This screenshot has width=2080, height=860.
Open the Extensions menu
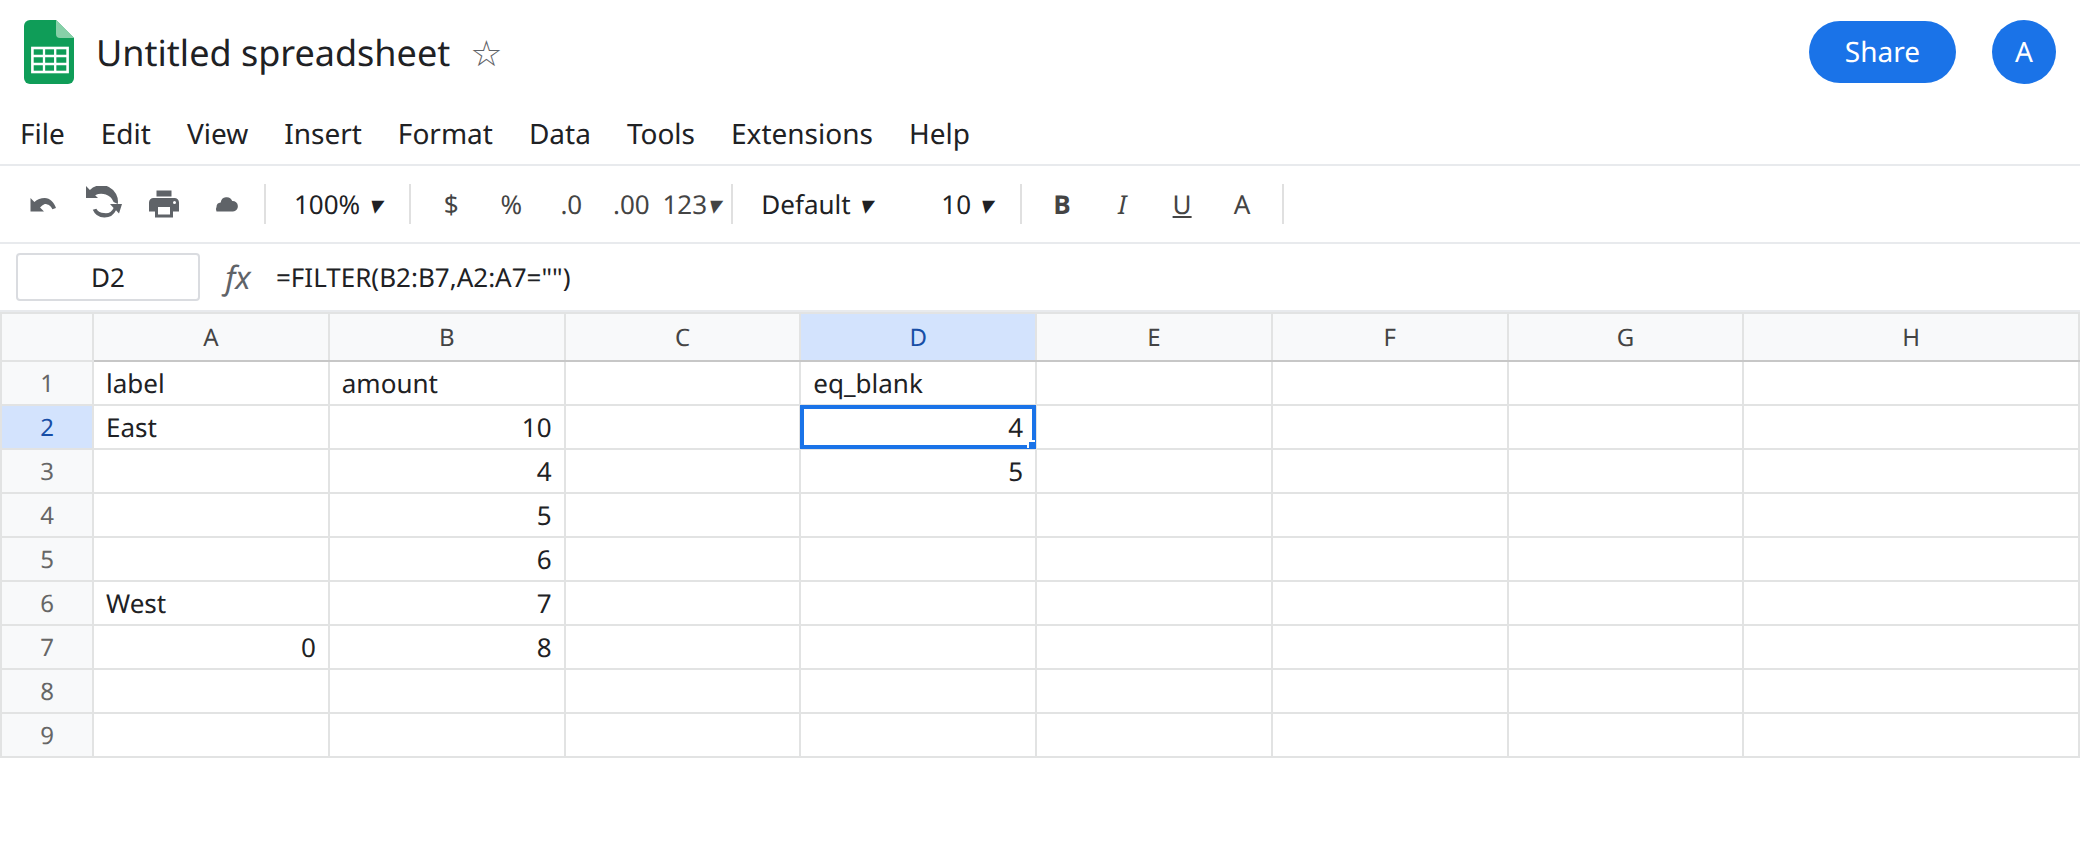[x=802, y=134]
